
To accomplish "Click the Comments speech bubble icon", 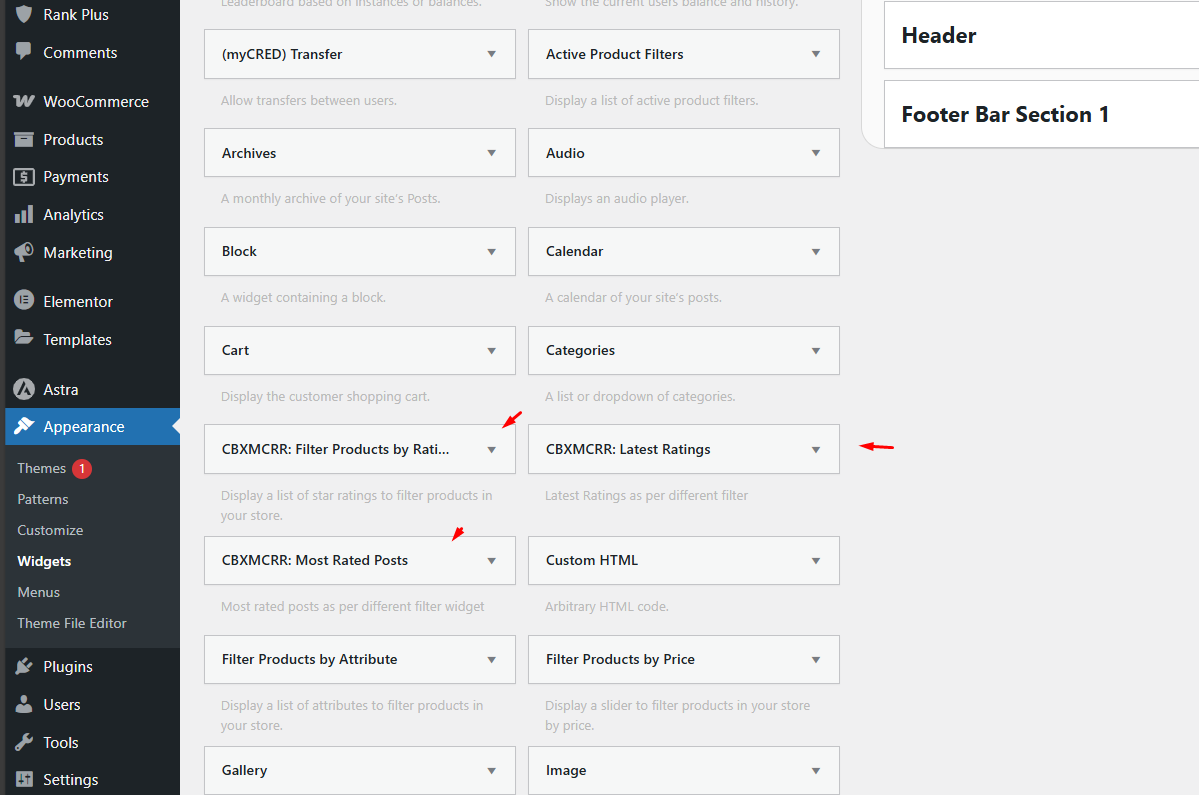I will point(24,53).
